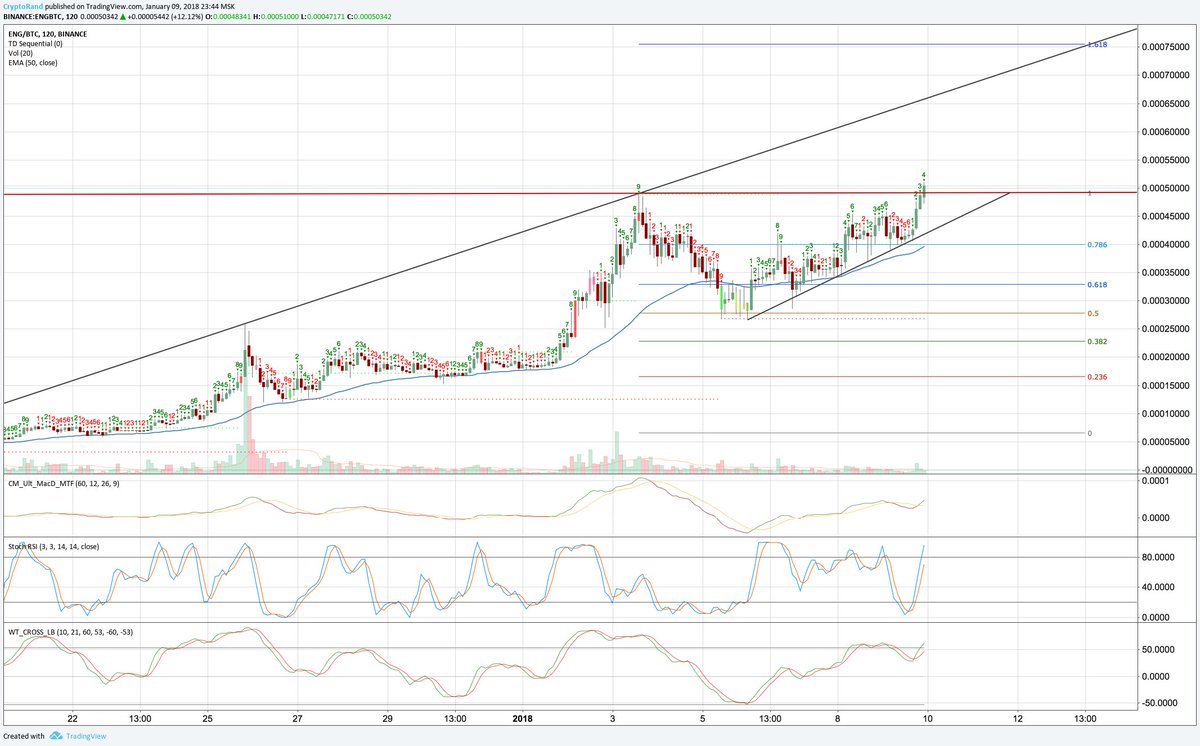Click the 0.00065000 price axis label

1166,103
